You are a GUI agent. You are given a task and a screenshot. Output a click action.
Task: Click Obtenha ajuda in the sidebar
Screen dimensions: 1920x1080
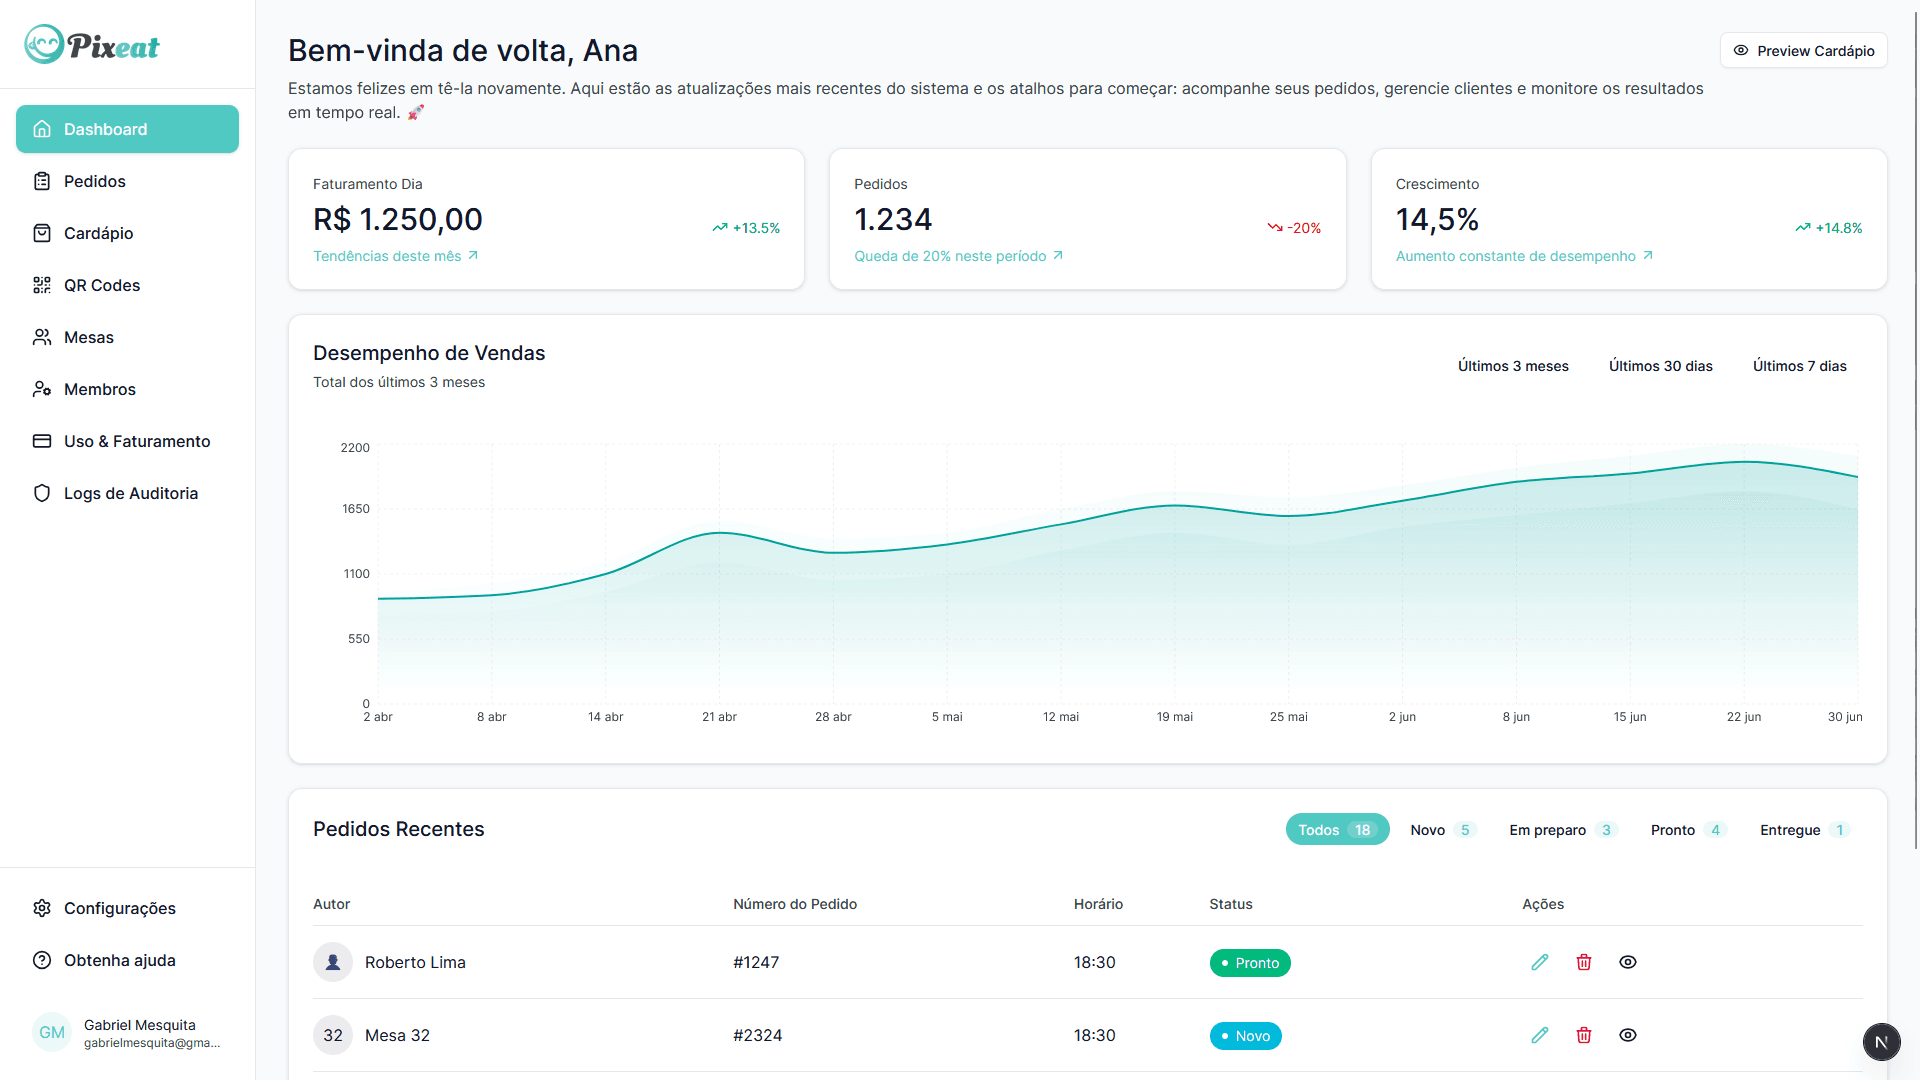click(x=119, y=960)
